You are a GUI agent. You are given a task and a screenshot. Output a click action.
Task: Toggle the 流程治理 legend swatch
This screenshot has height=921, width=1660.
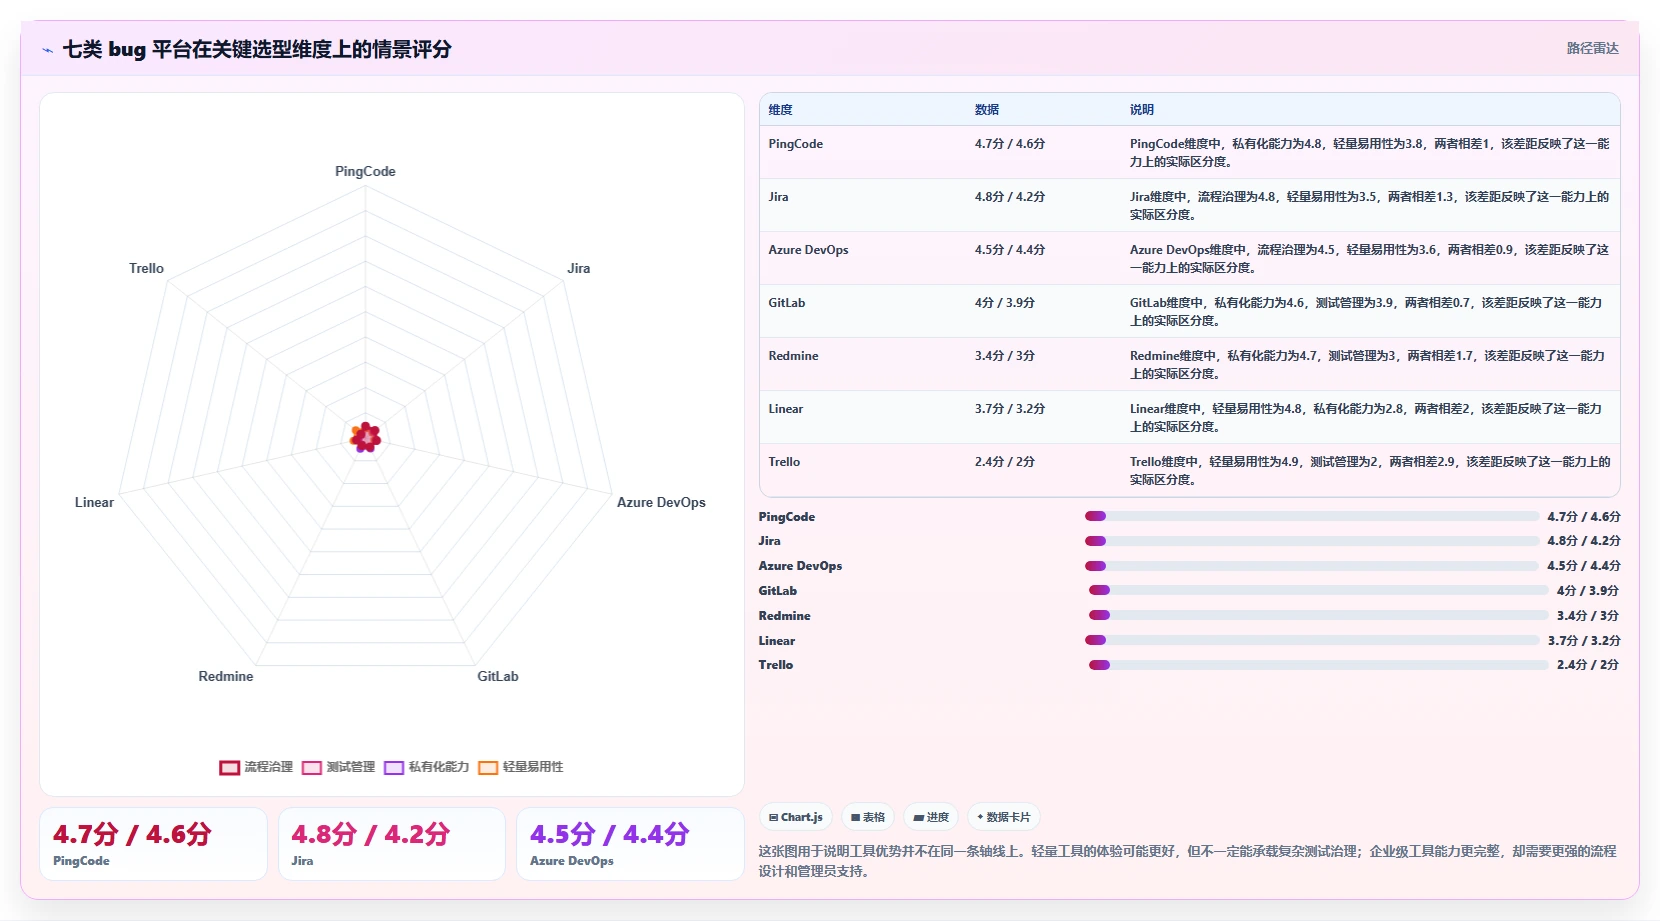pos(230,768)
